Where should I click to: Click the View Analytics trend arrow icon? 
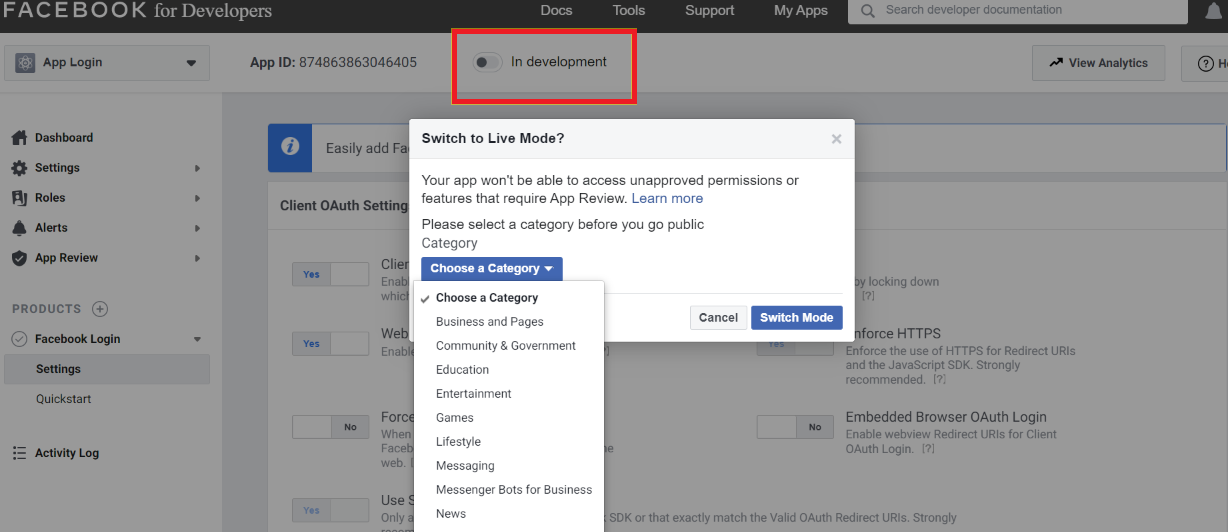pos(1056,62)
